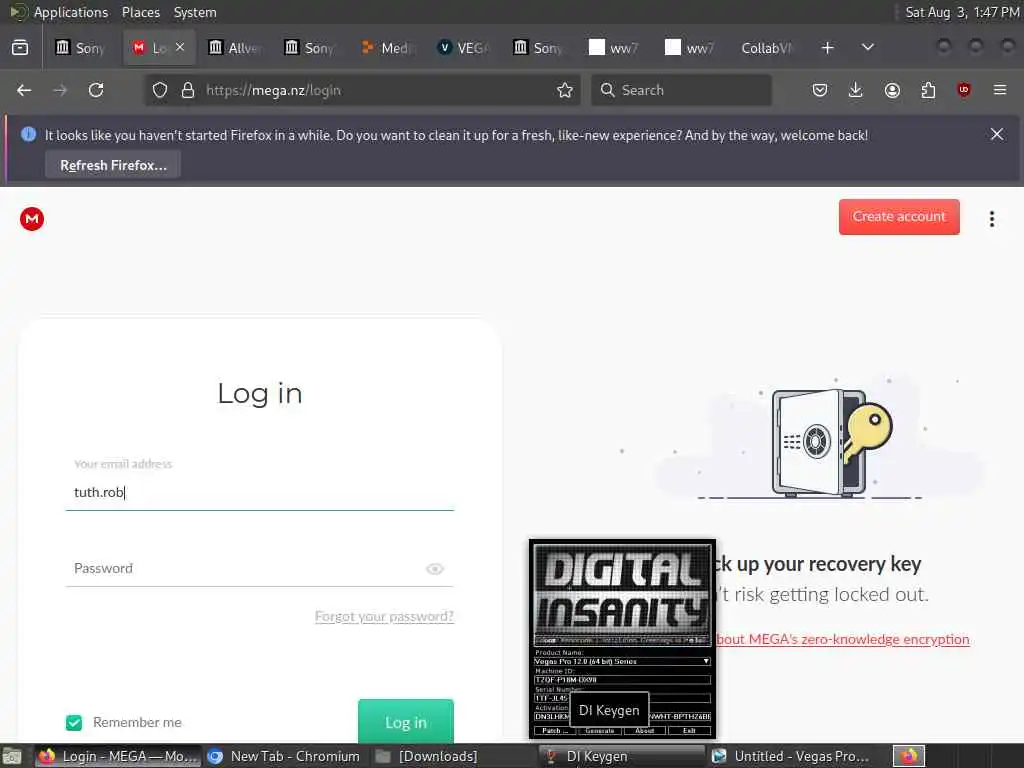Click the mega.nz/login address bar
The width and height of the screenshot is (1024, 768).
pos(362,90)
